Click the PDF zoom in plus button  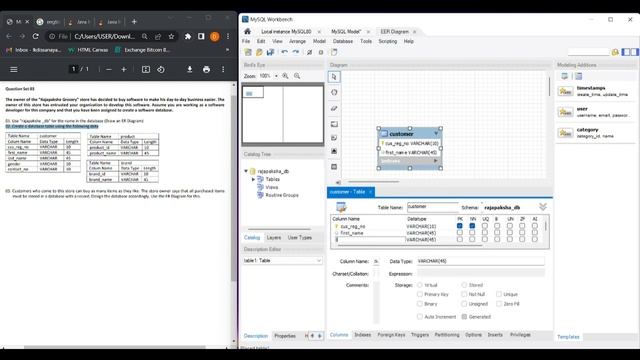coord(124,69)
